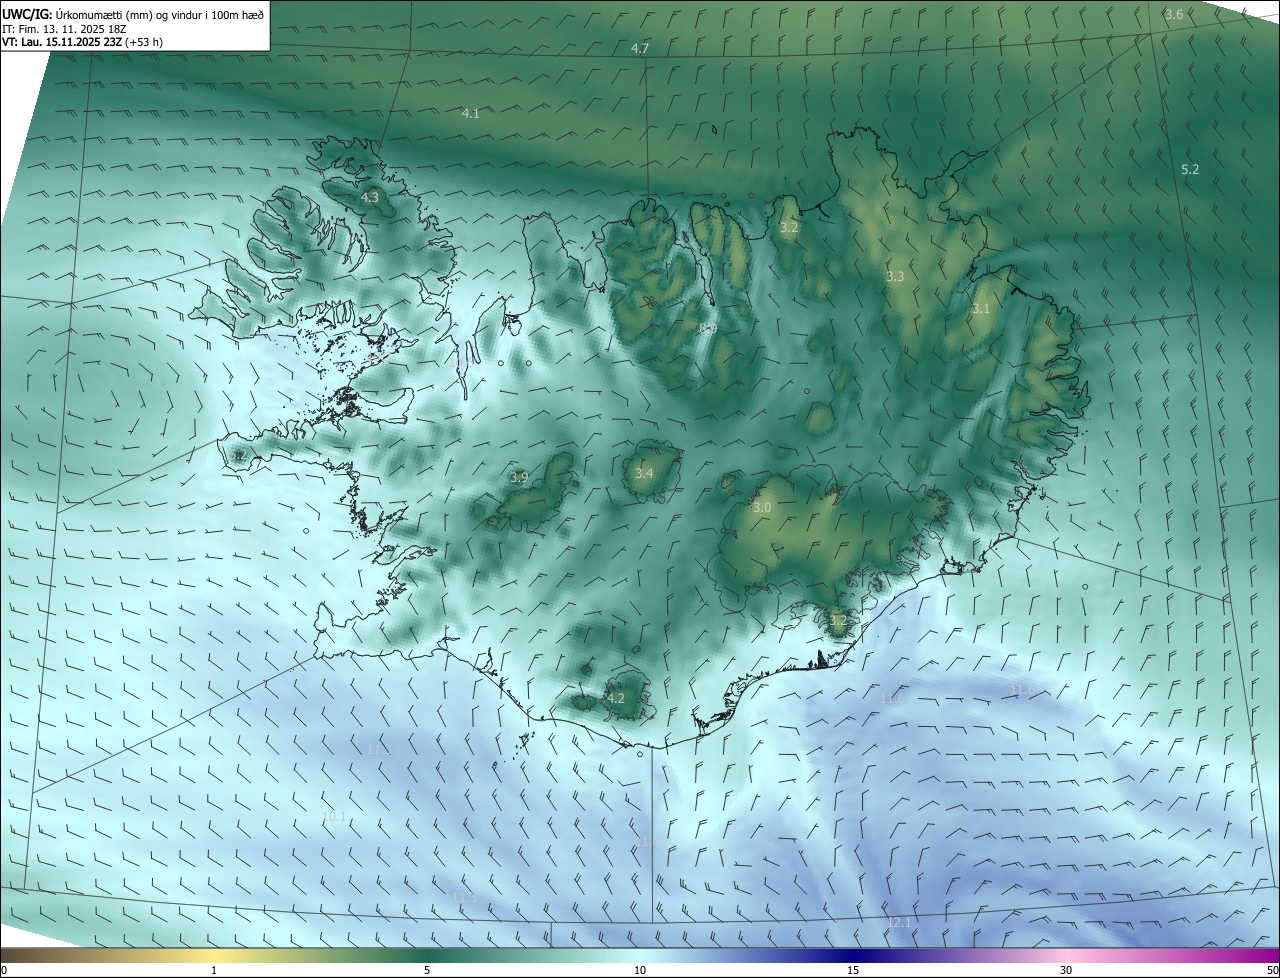Viewport: 1280px width, 978px height.
Task: Click the valid time 'VT: Lau. 15.11.2025 23Z'
Action: click(x=63, y=42)
